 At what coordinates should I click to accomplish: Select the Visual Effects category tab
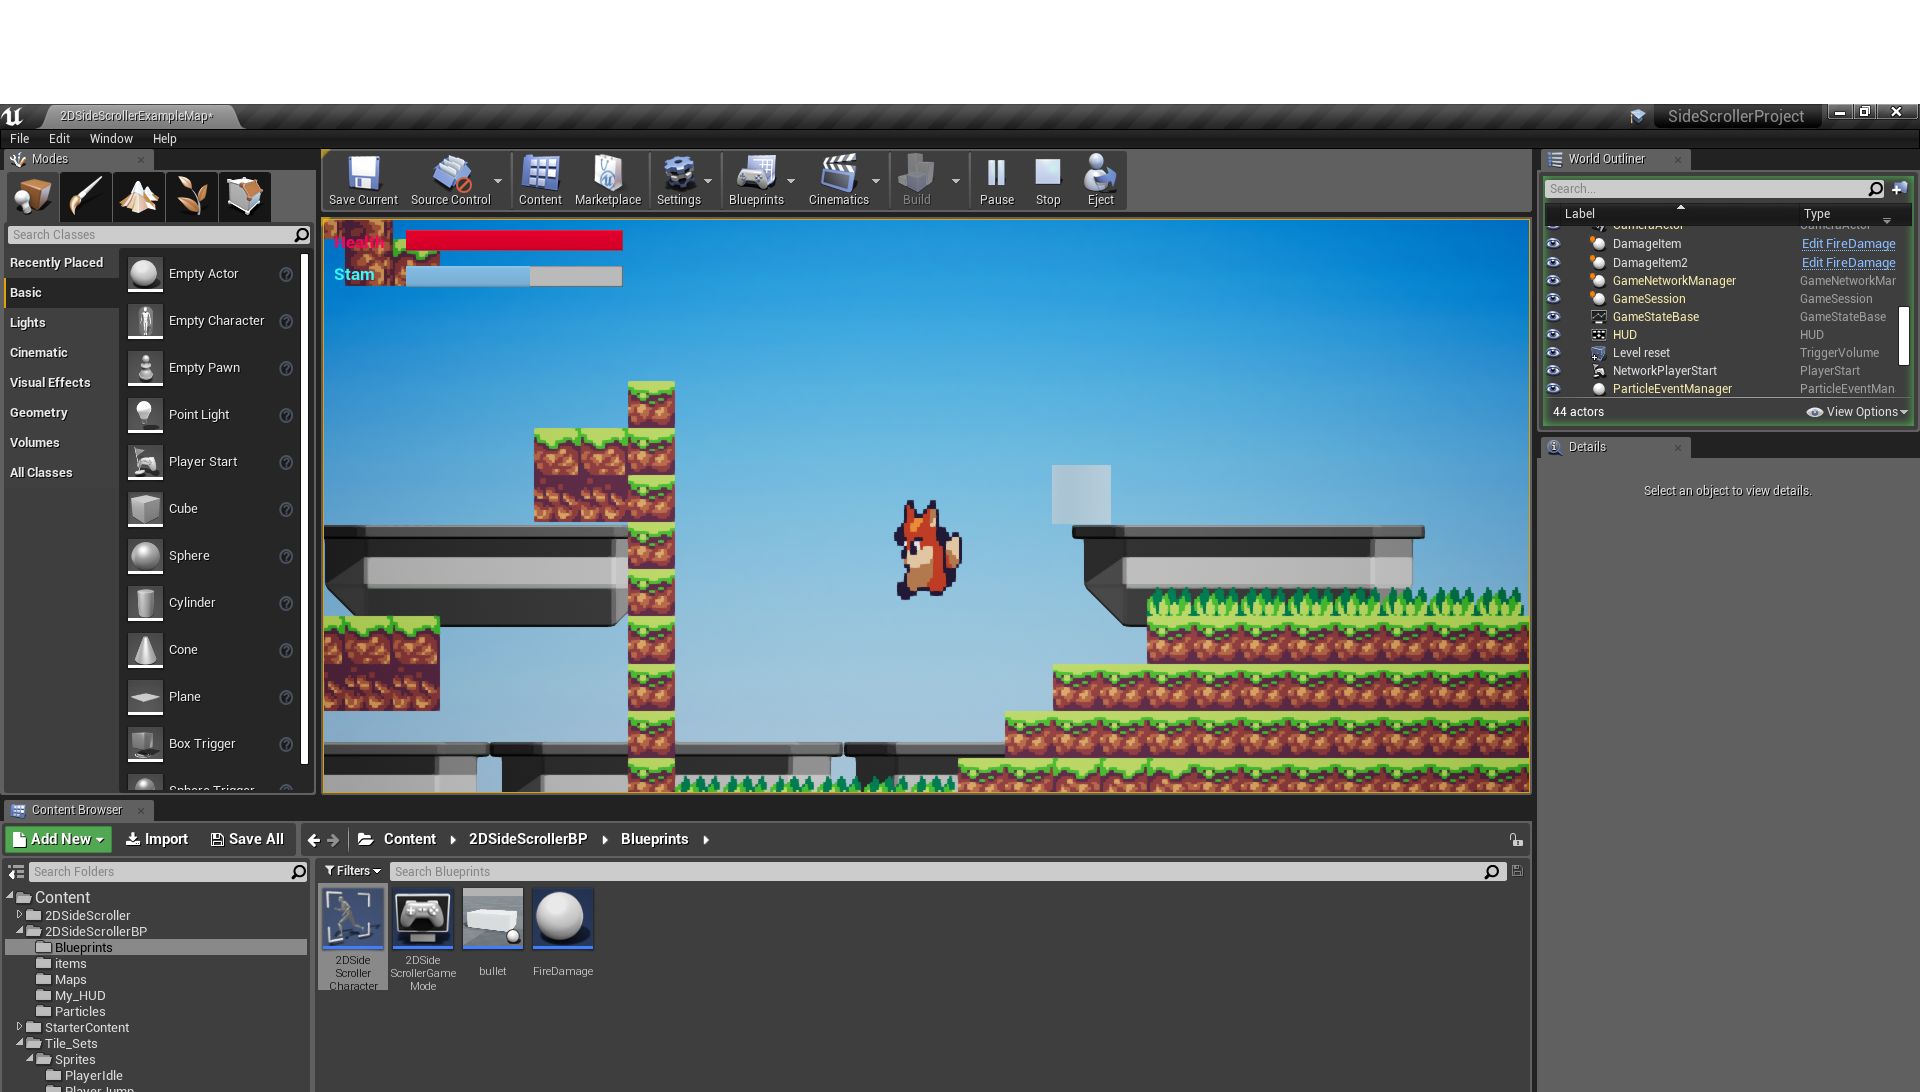[50, 383]
